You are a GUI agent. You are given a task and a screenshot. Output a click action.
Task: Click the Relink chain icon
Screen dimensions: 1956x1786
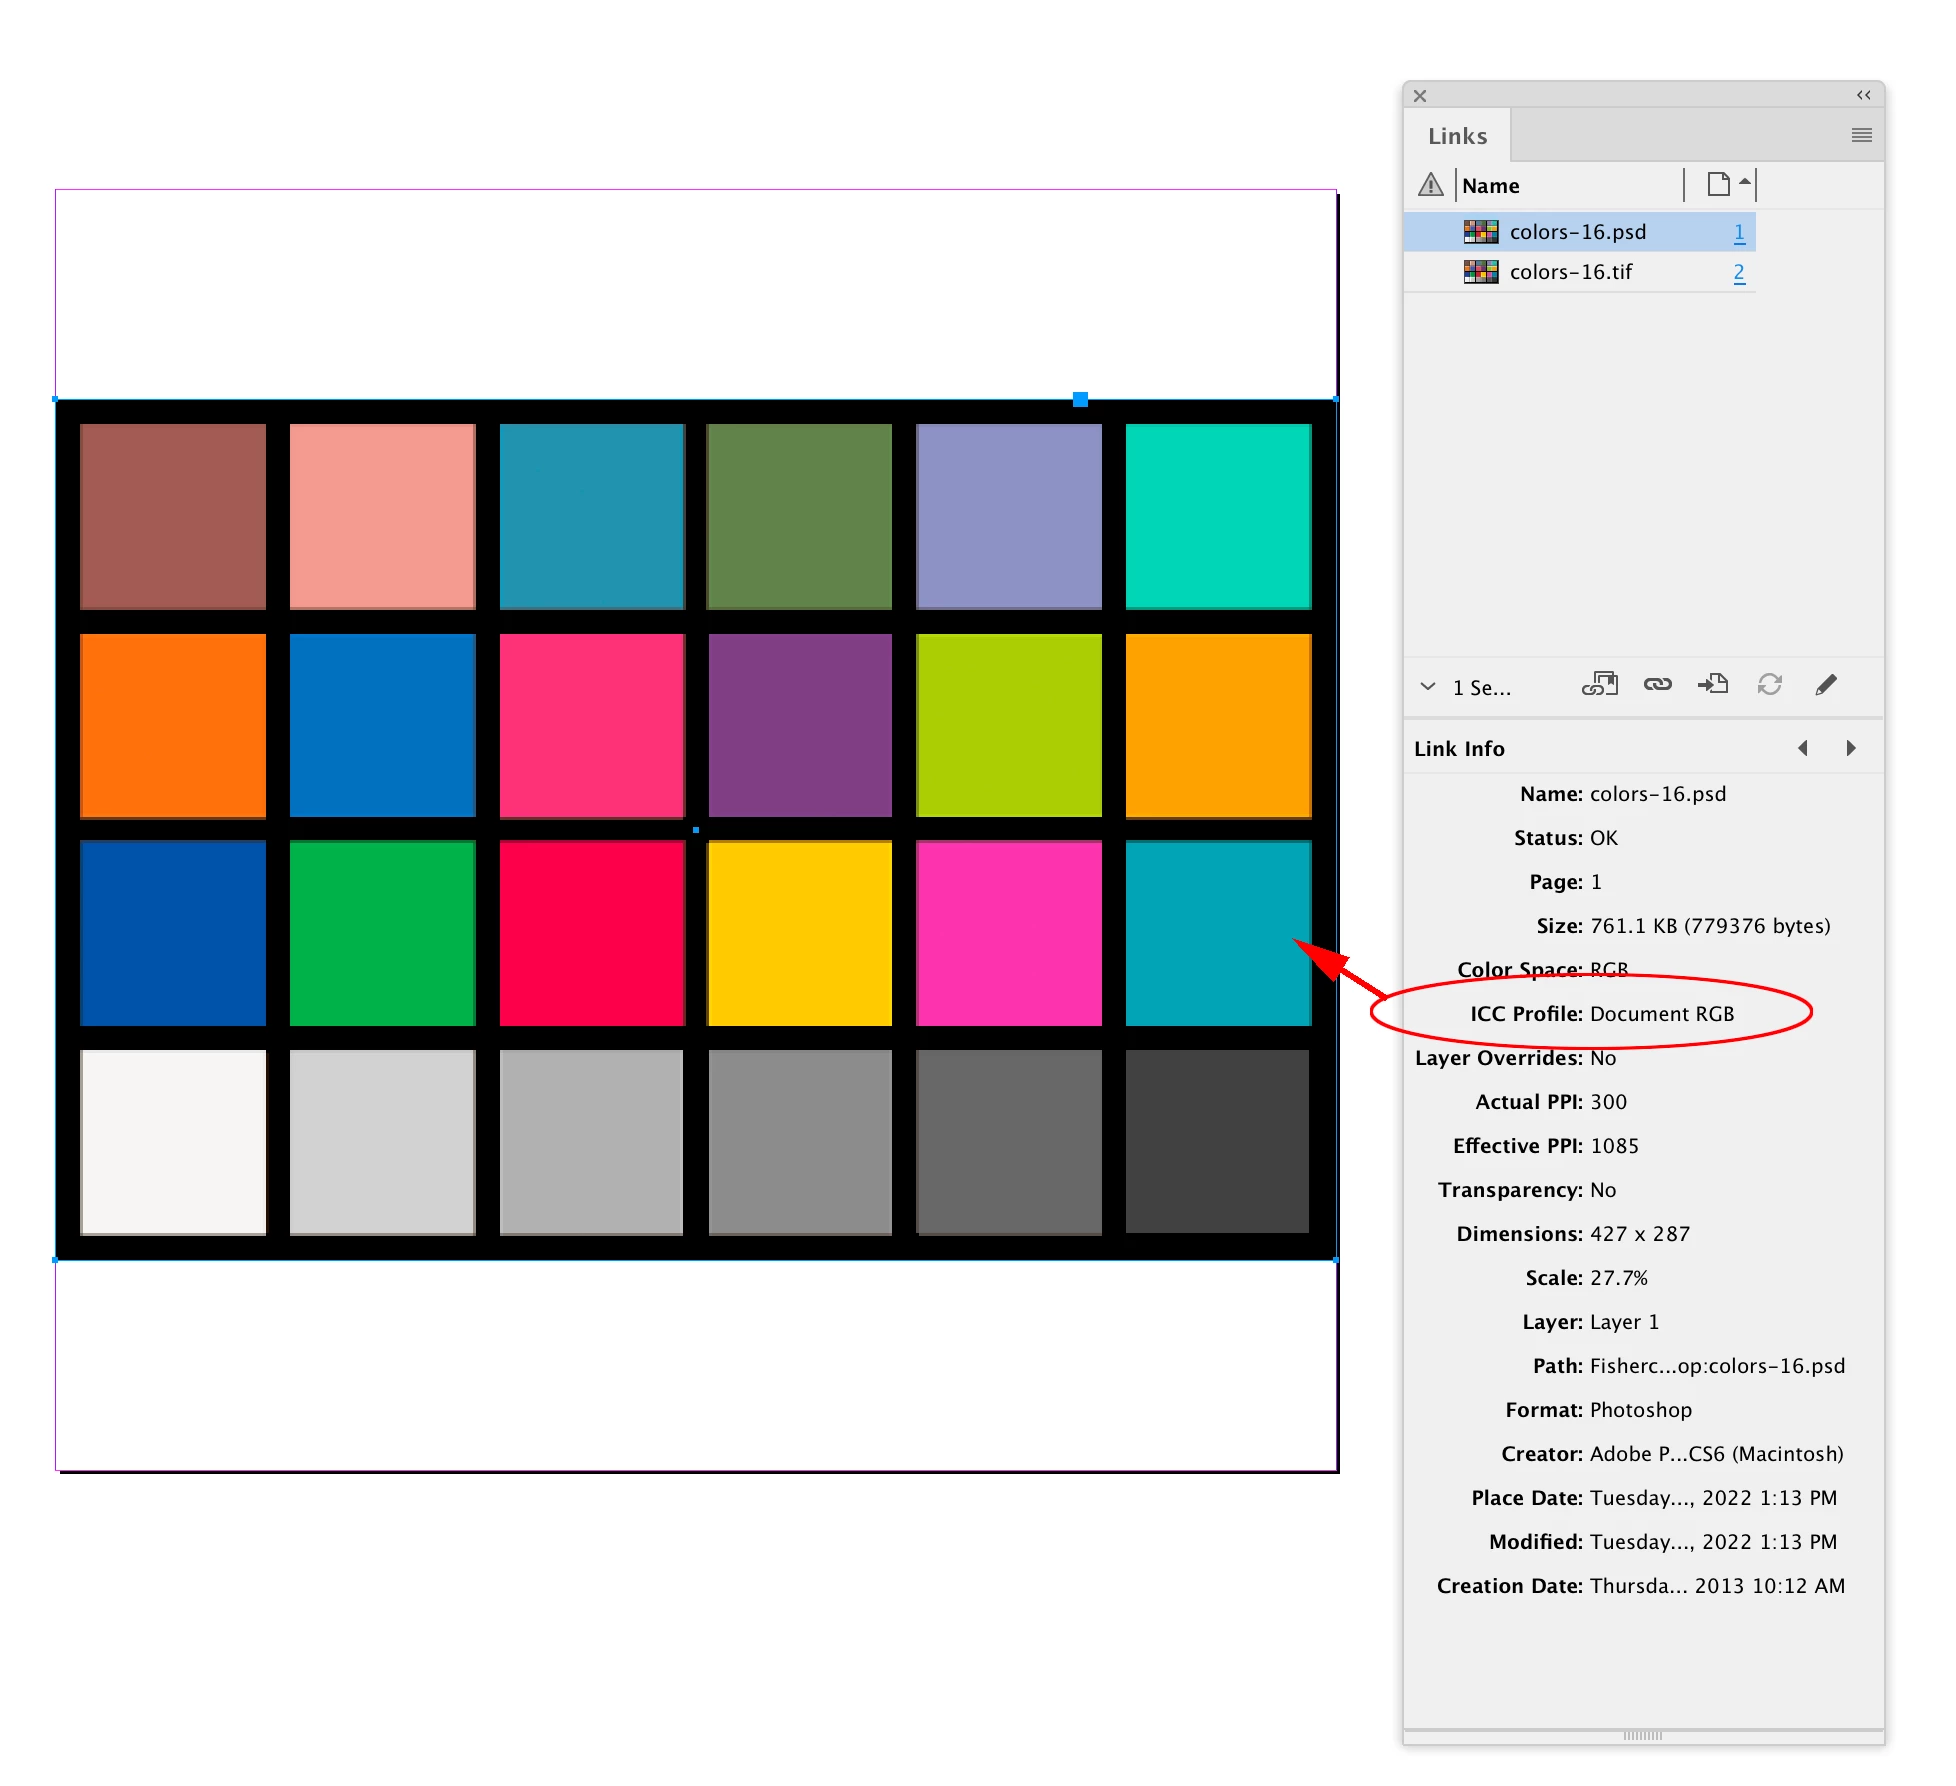[1657, 685]
